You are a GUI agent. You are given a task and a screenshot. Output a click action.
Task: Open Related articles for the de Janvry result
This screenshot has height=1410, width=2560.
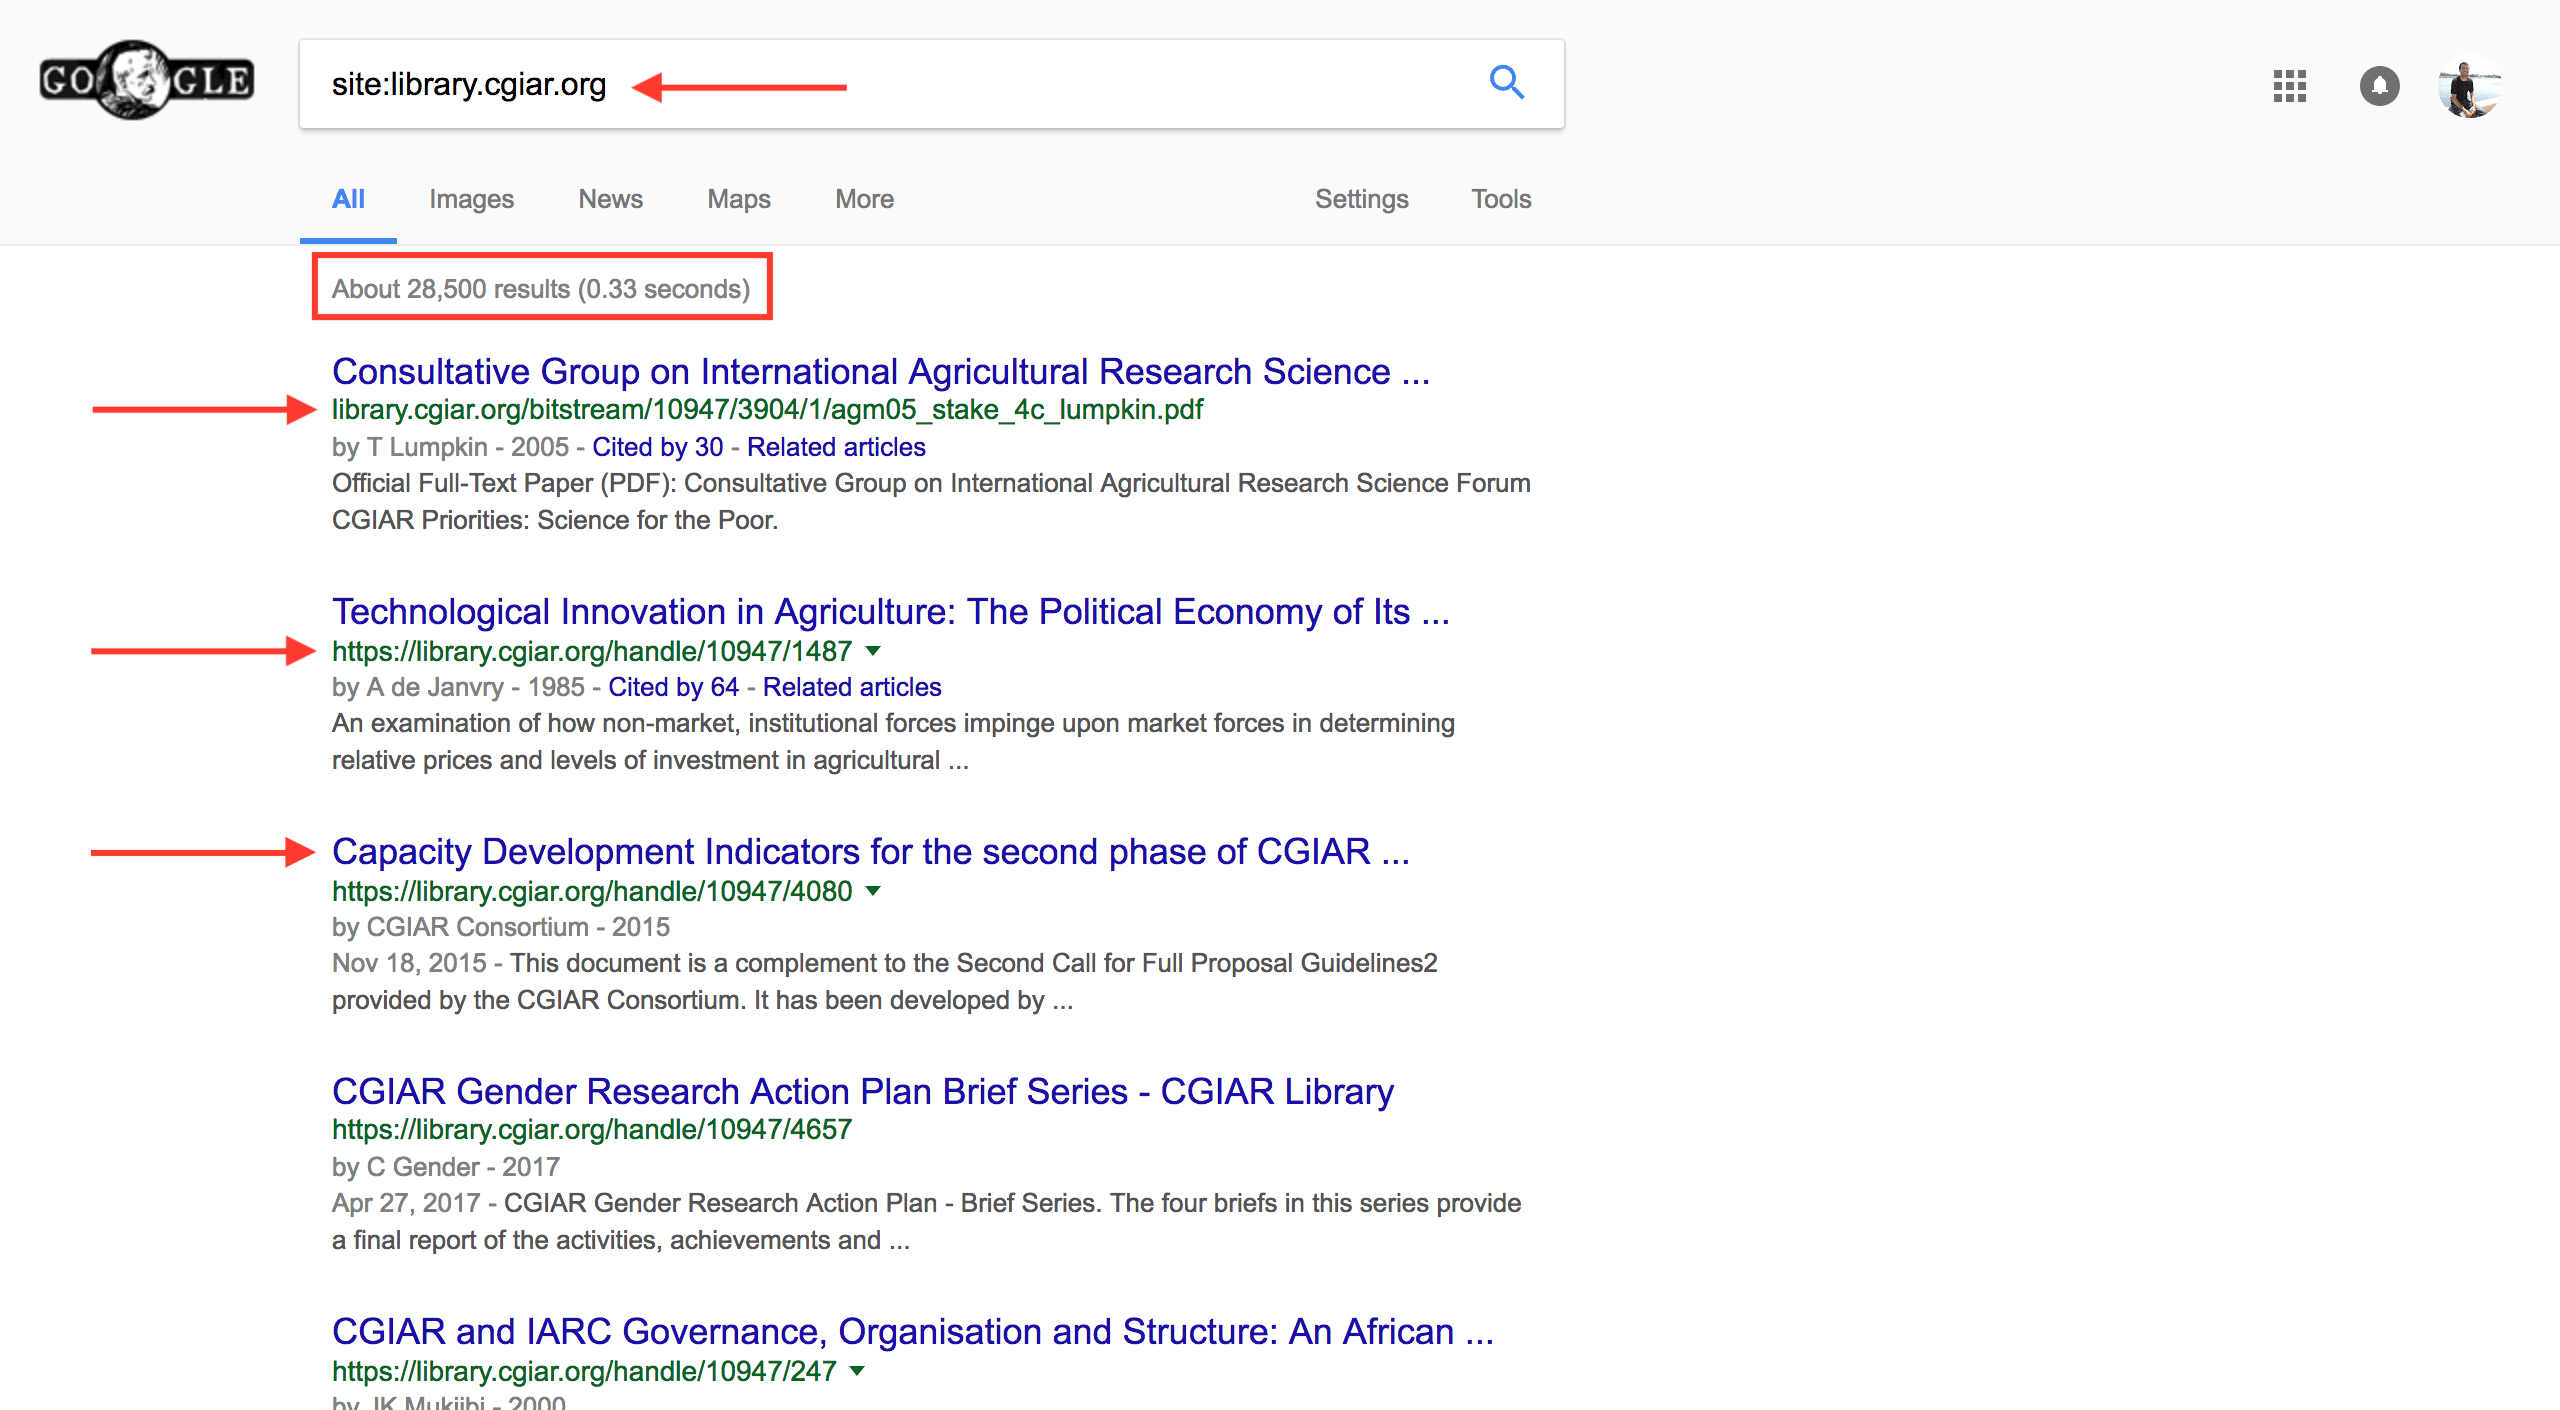(852, 687)
